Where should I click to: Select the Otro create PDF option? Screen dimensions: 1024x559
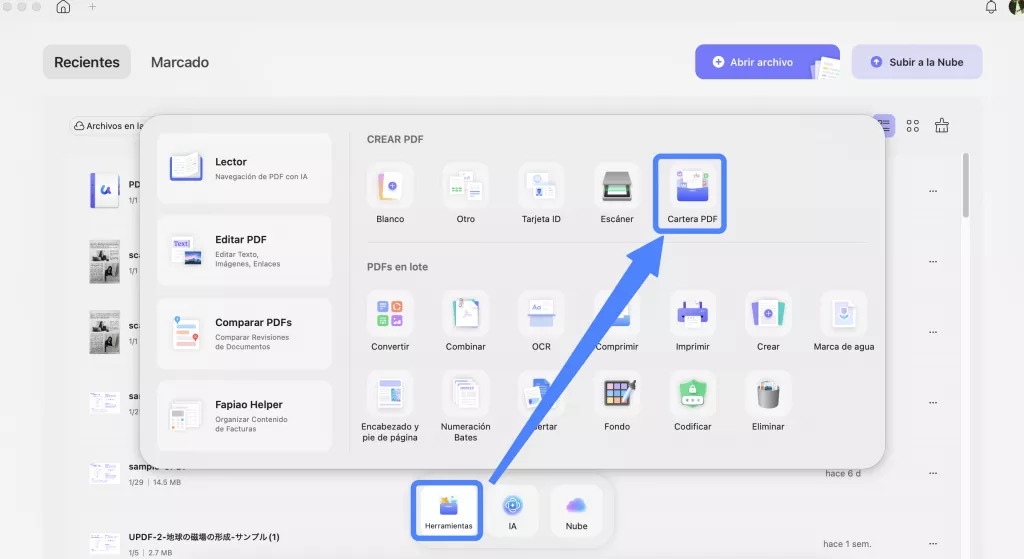[466, 195]
